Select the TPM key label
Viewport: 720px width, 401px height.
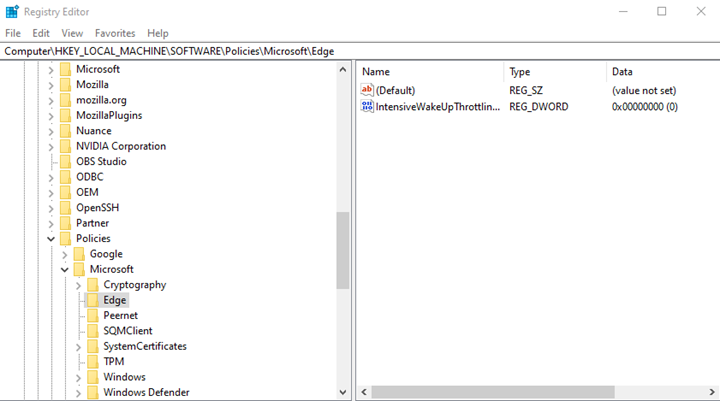coord(113,361)
